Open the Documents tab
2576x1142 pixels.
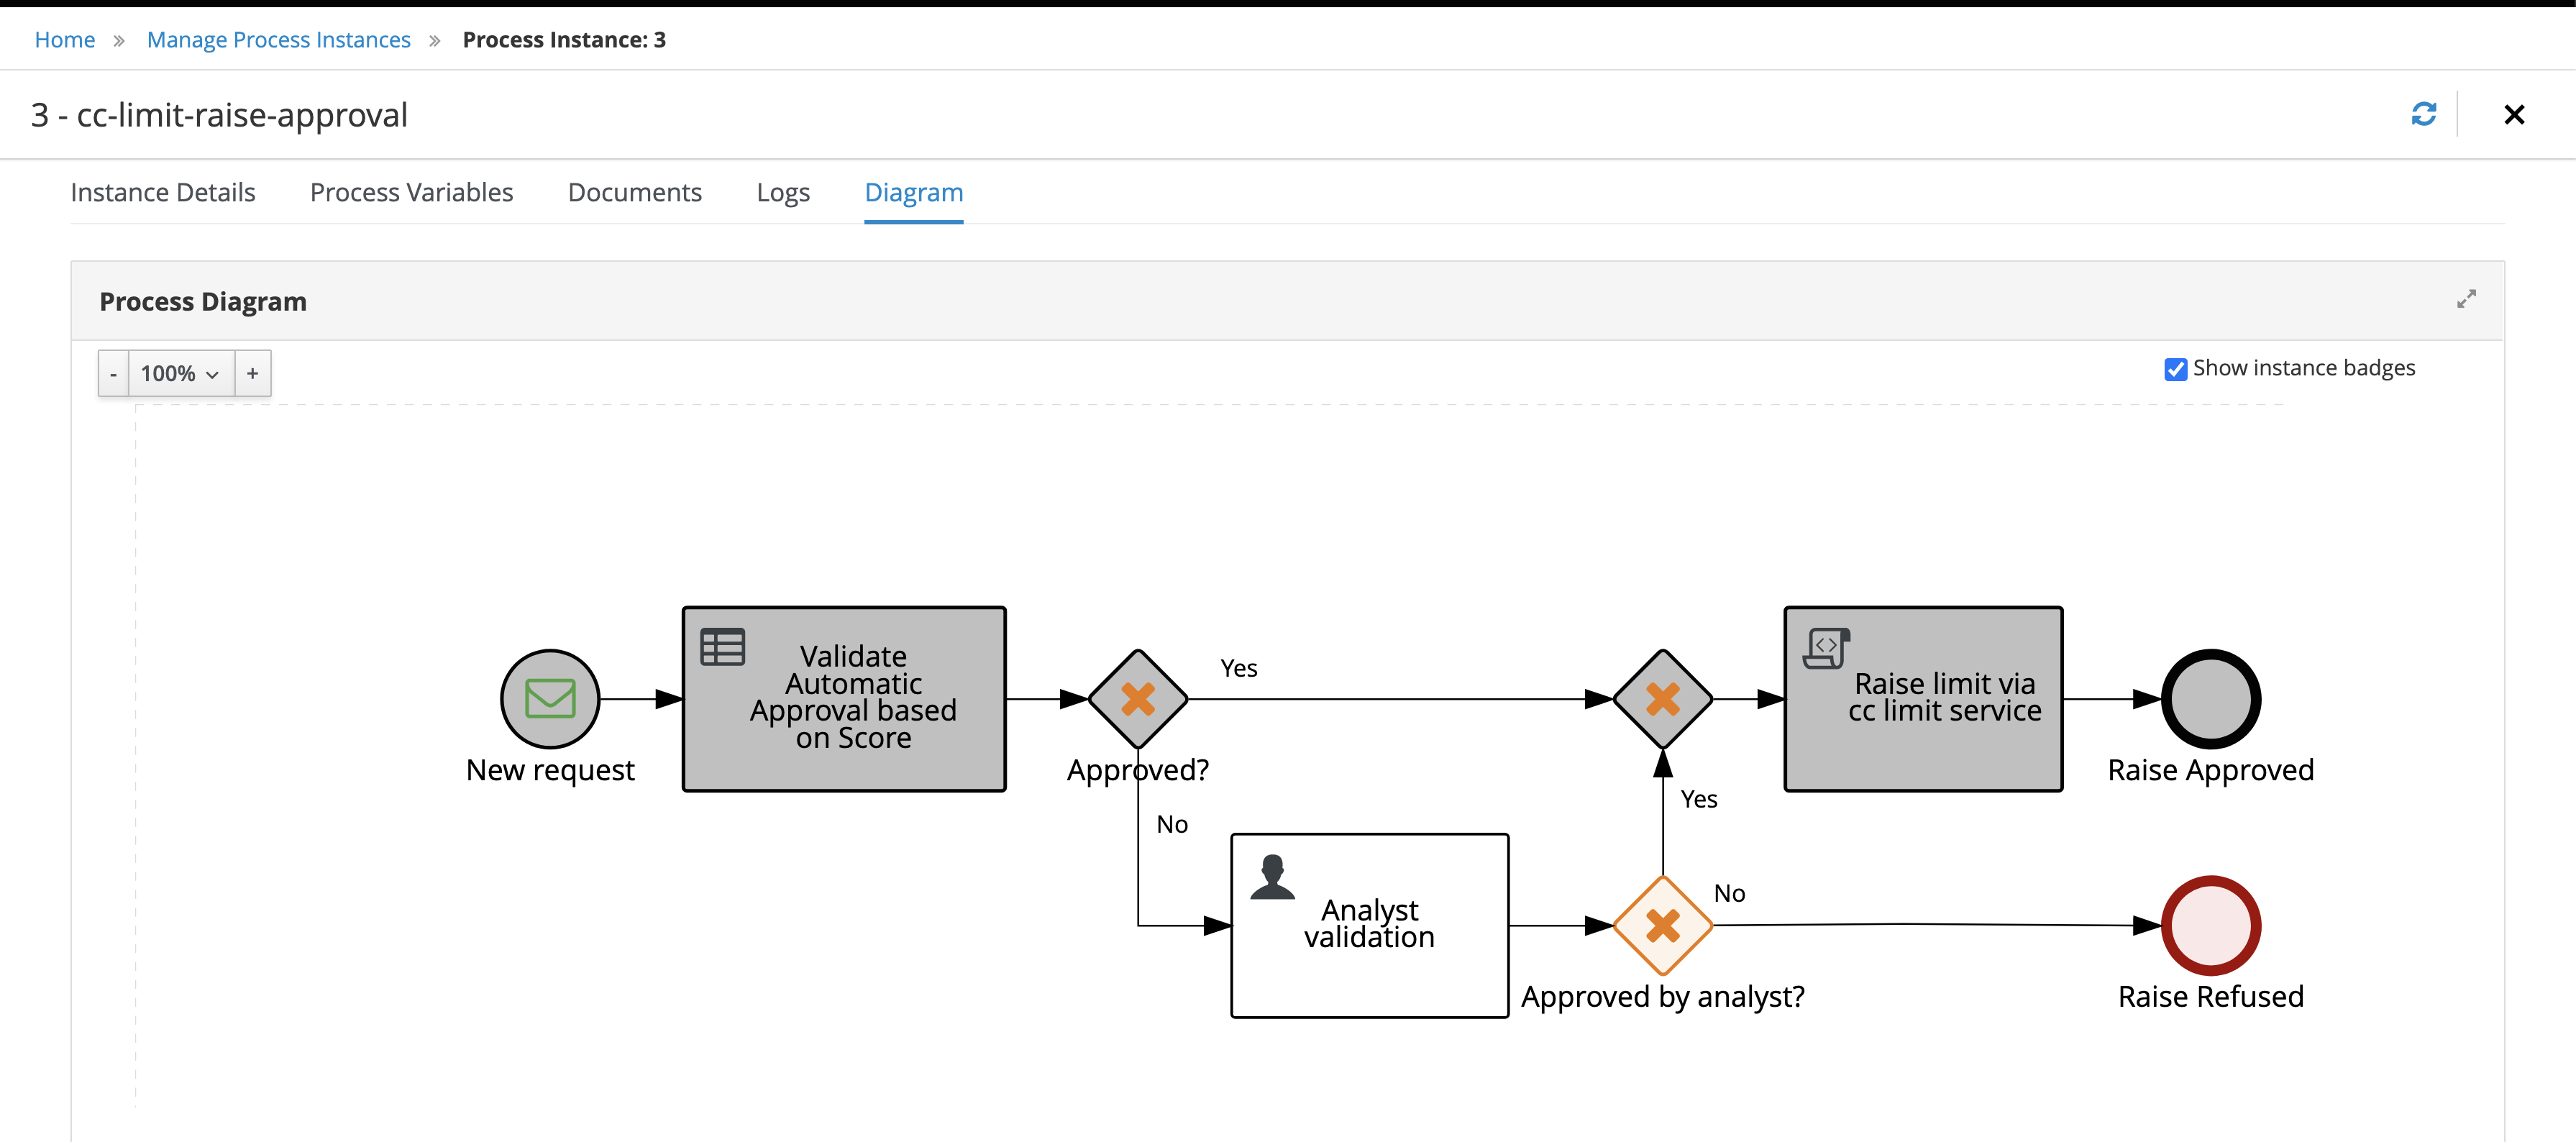click(634, 192)
